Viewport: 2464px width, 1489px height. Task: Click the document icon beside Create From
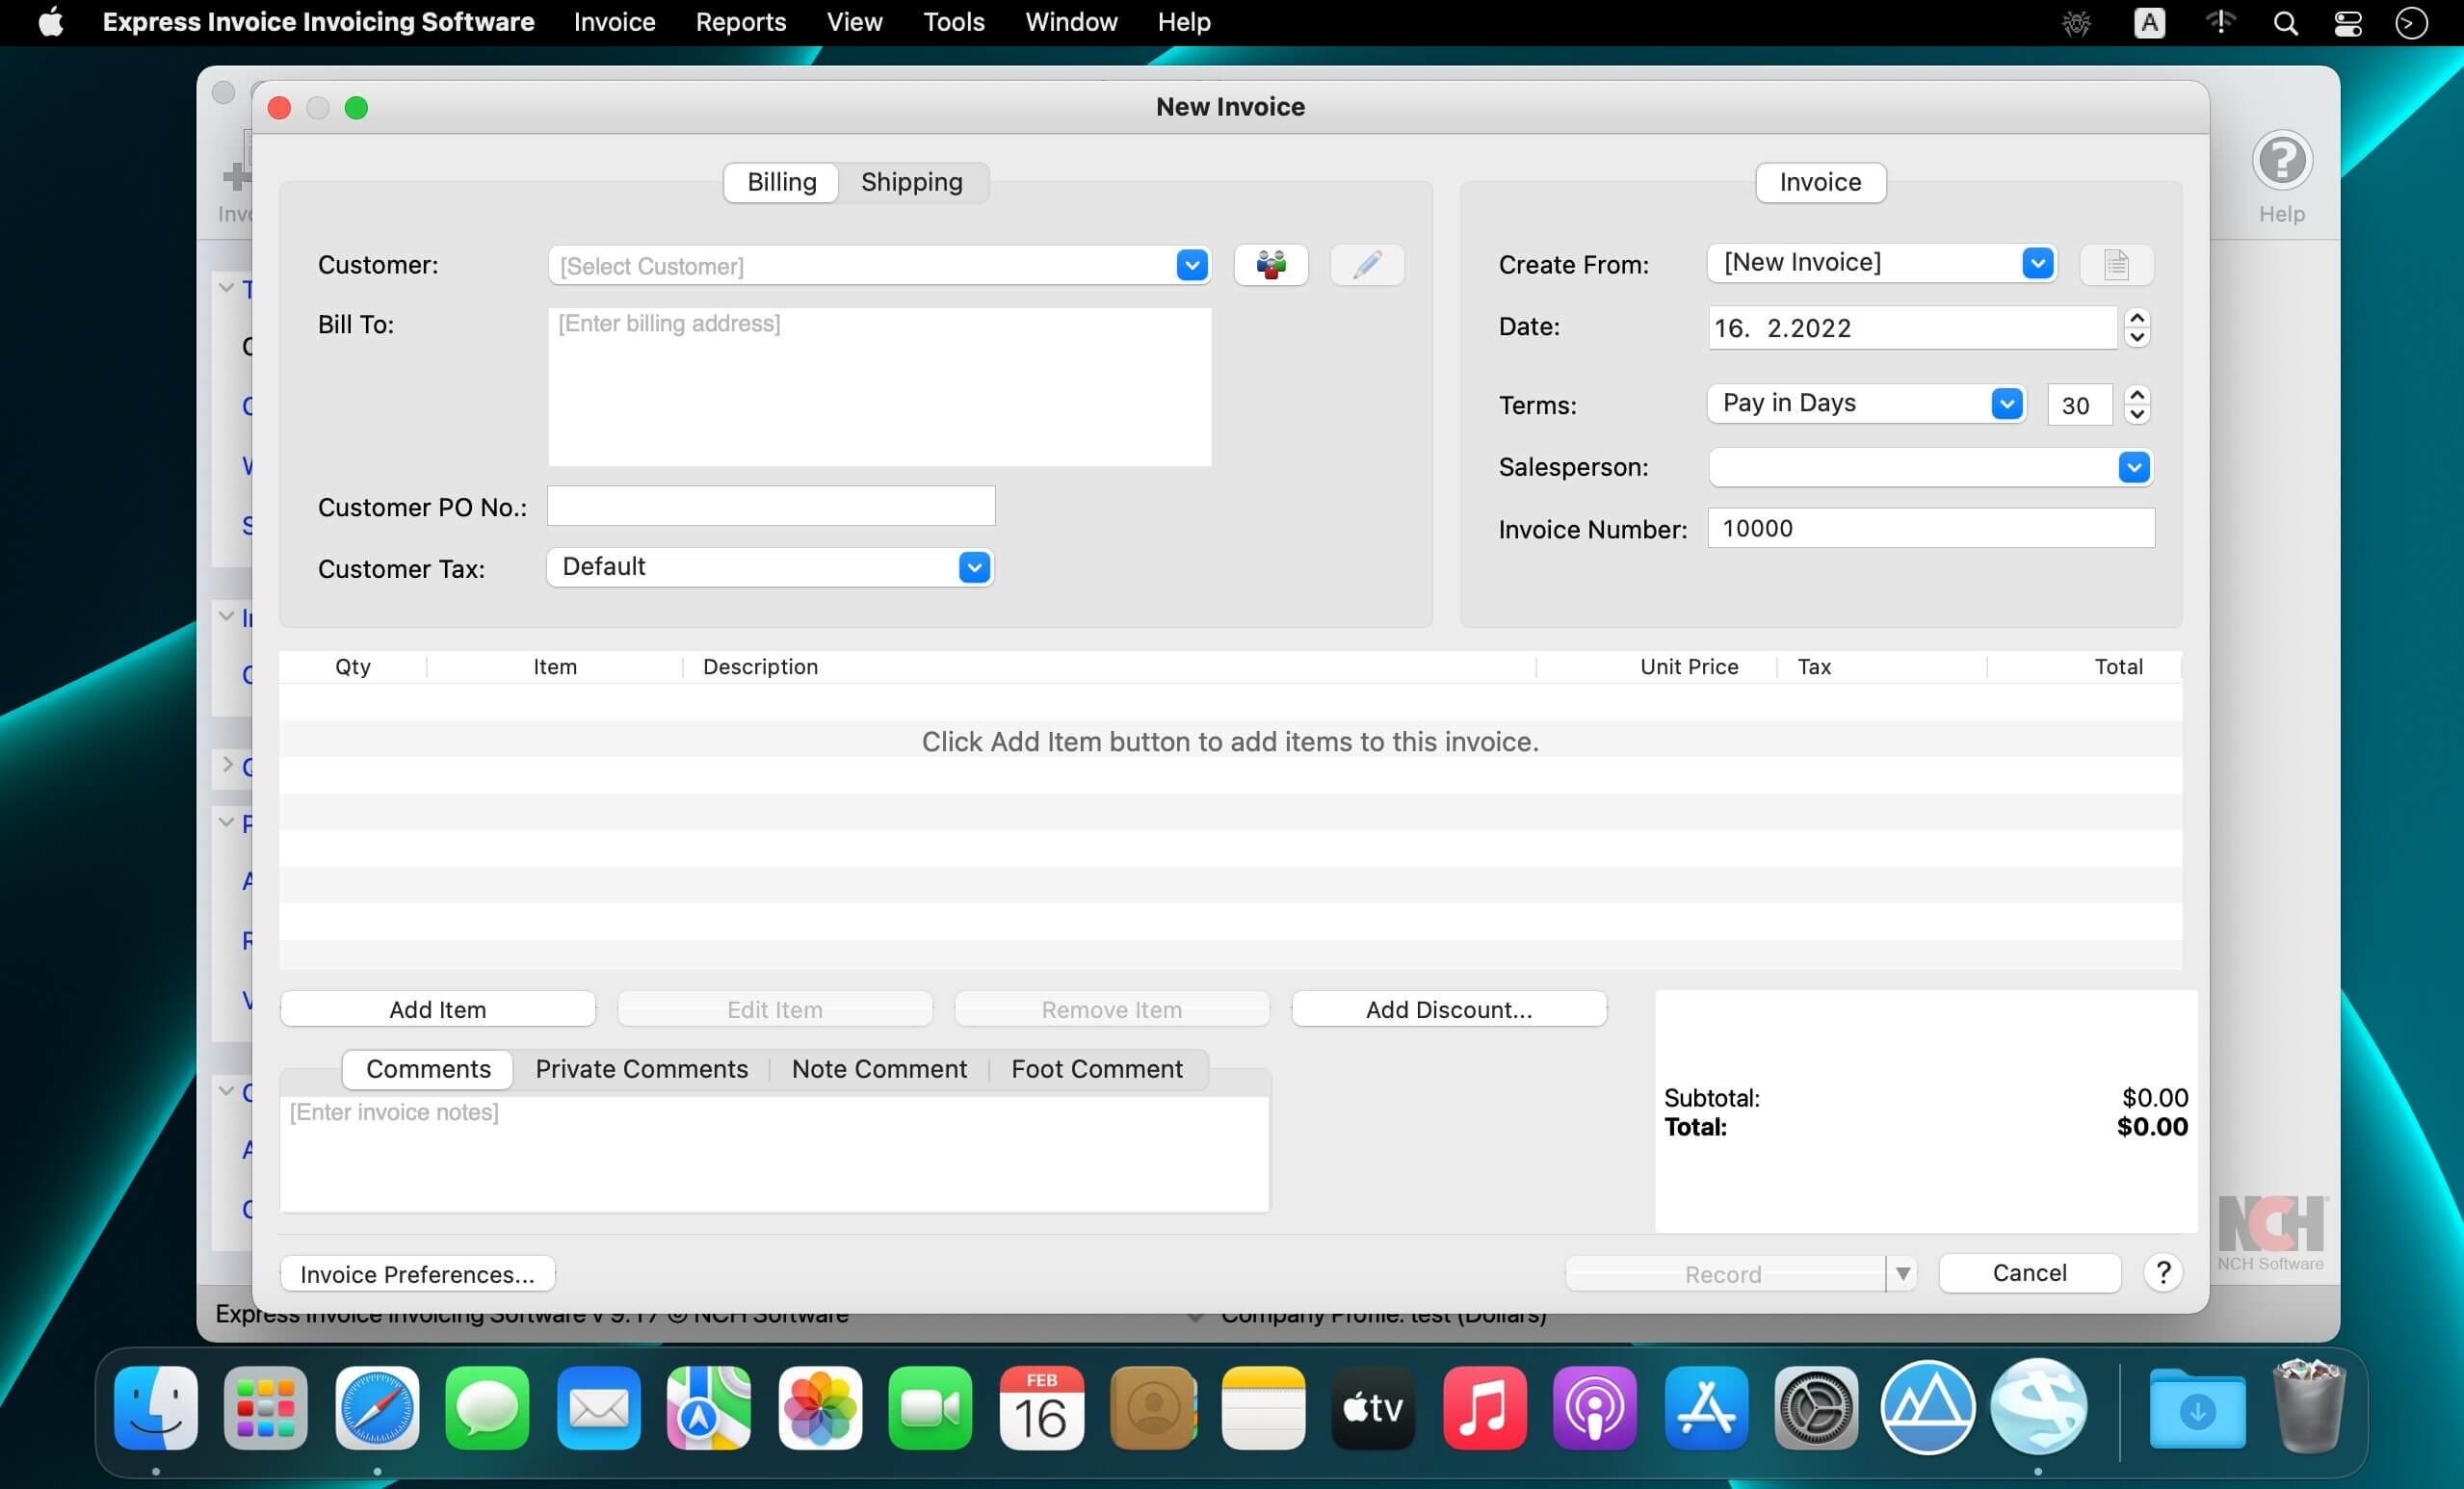2116,264
